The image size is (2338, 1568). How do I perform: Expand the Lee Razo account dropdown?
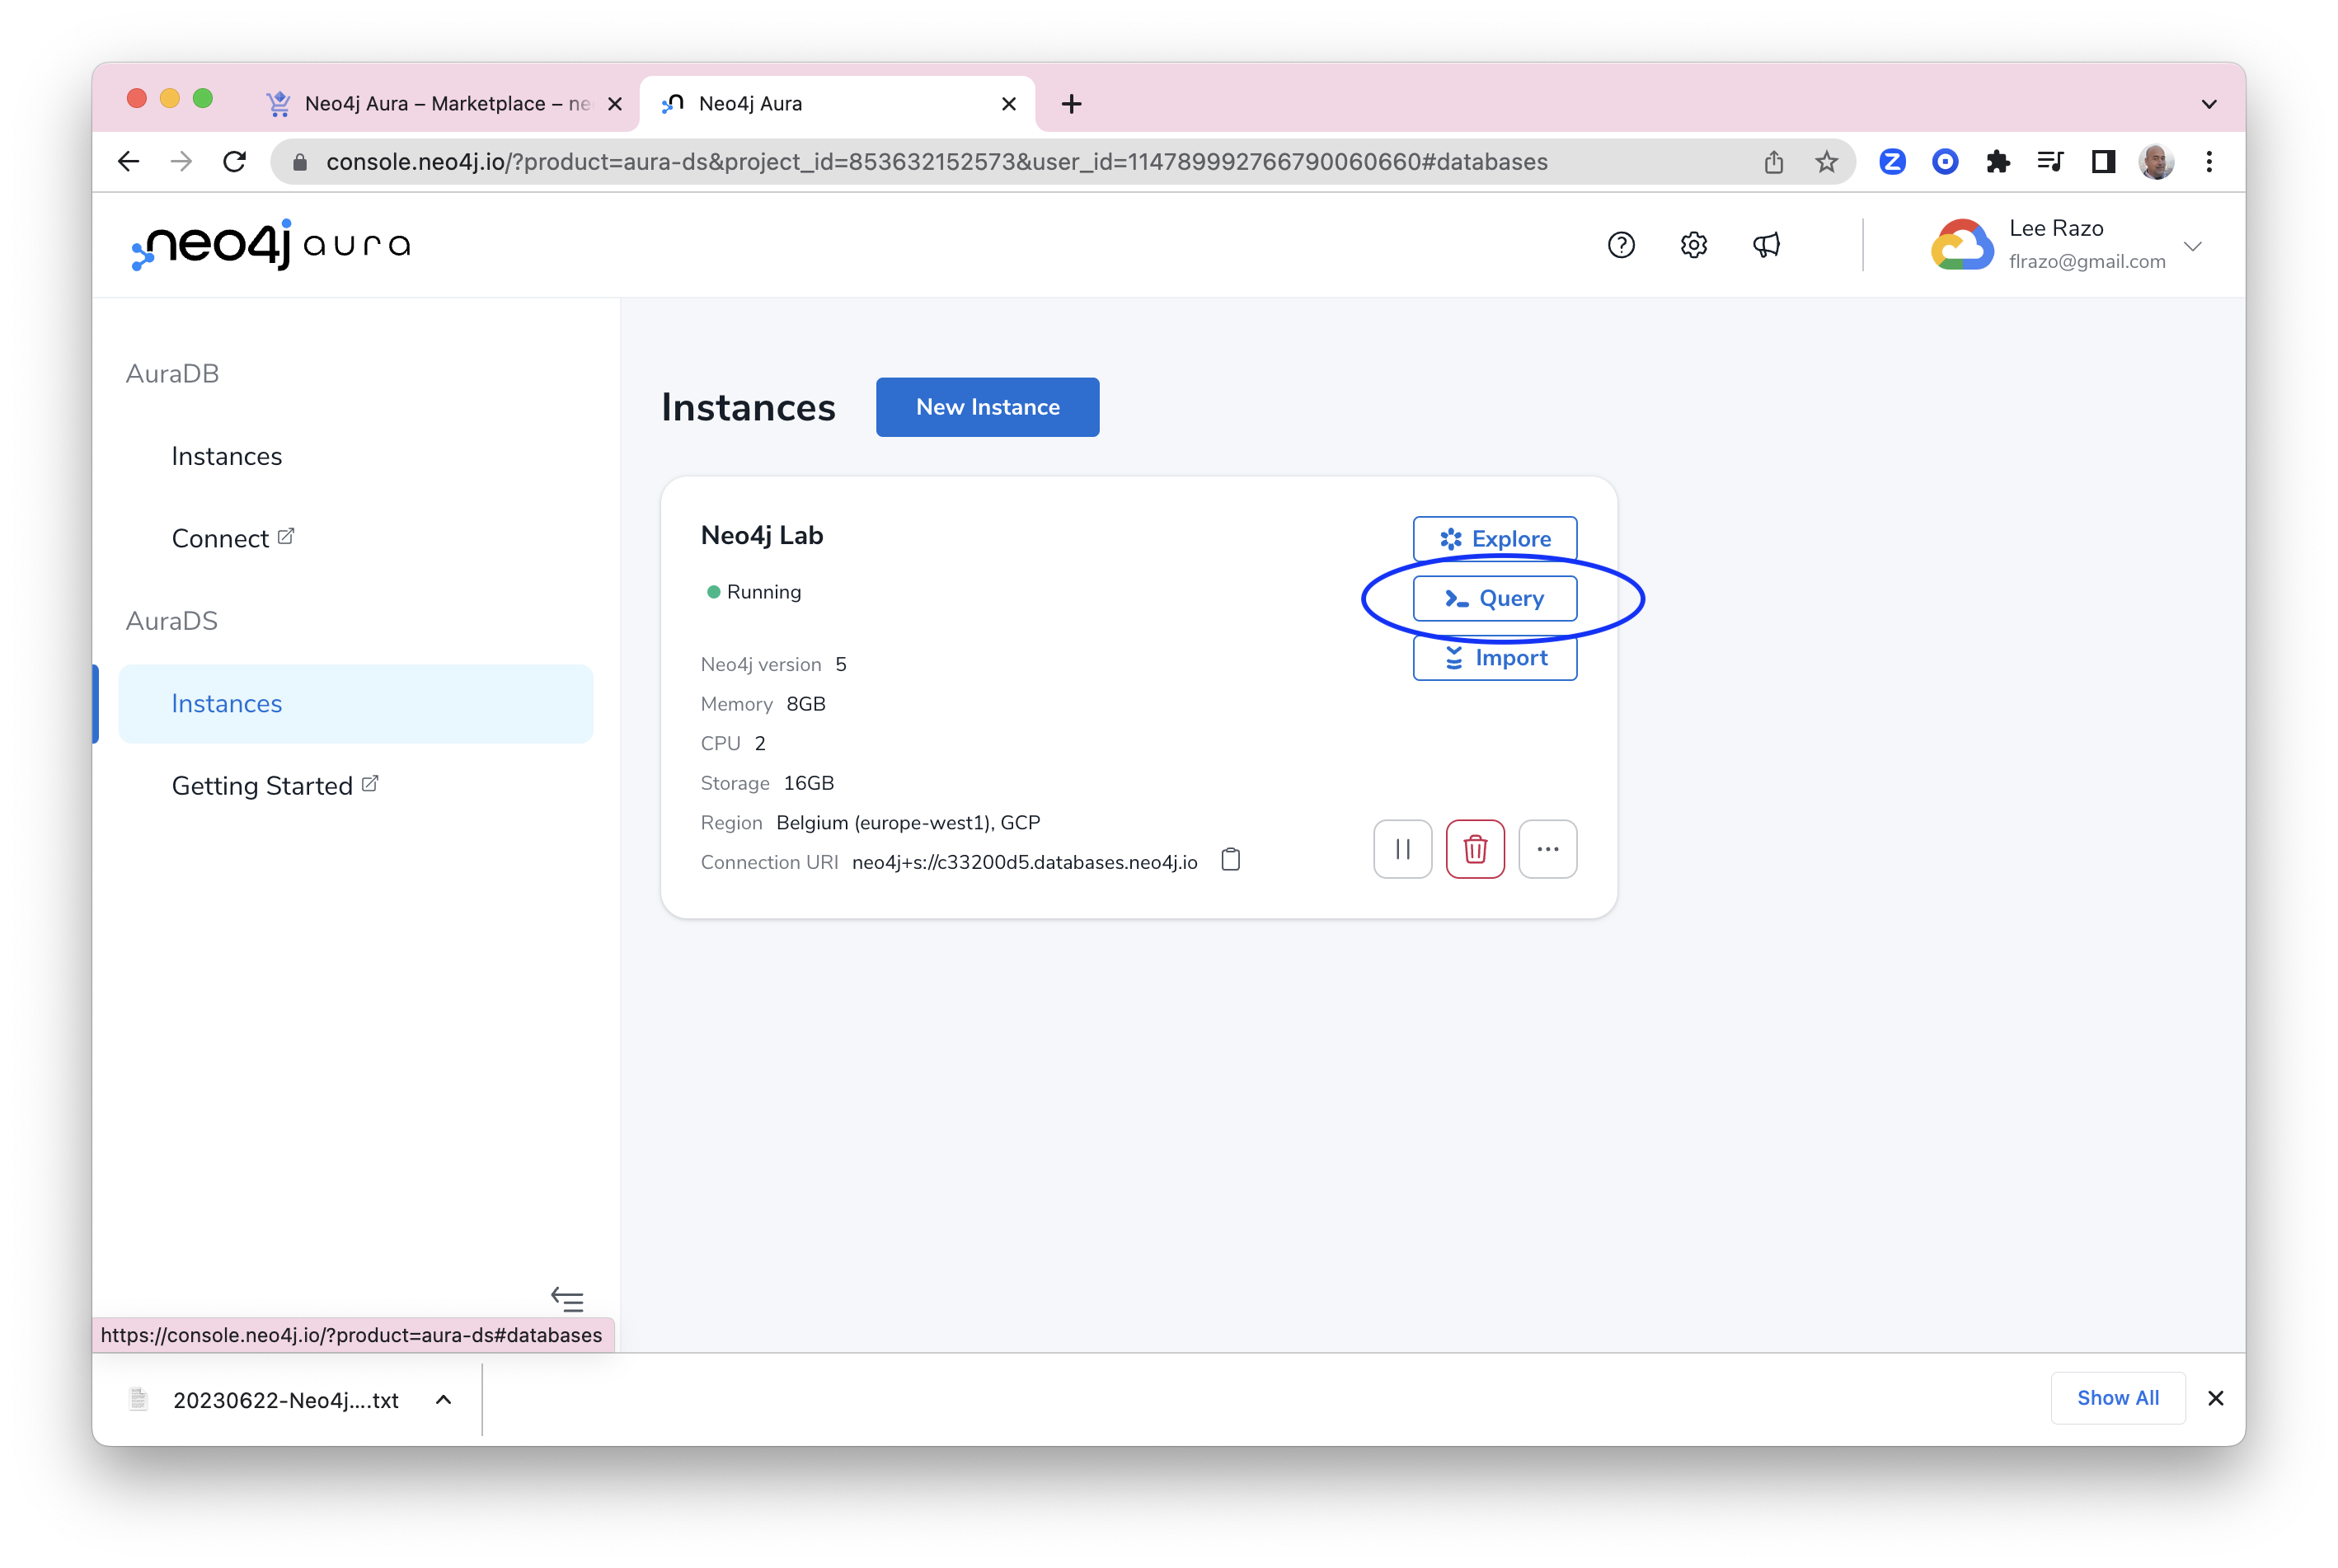coord(2192,246)
